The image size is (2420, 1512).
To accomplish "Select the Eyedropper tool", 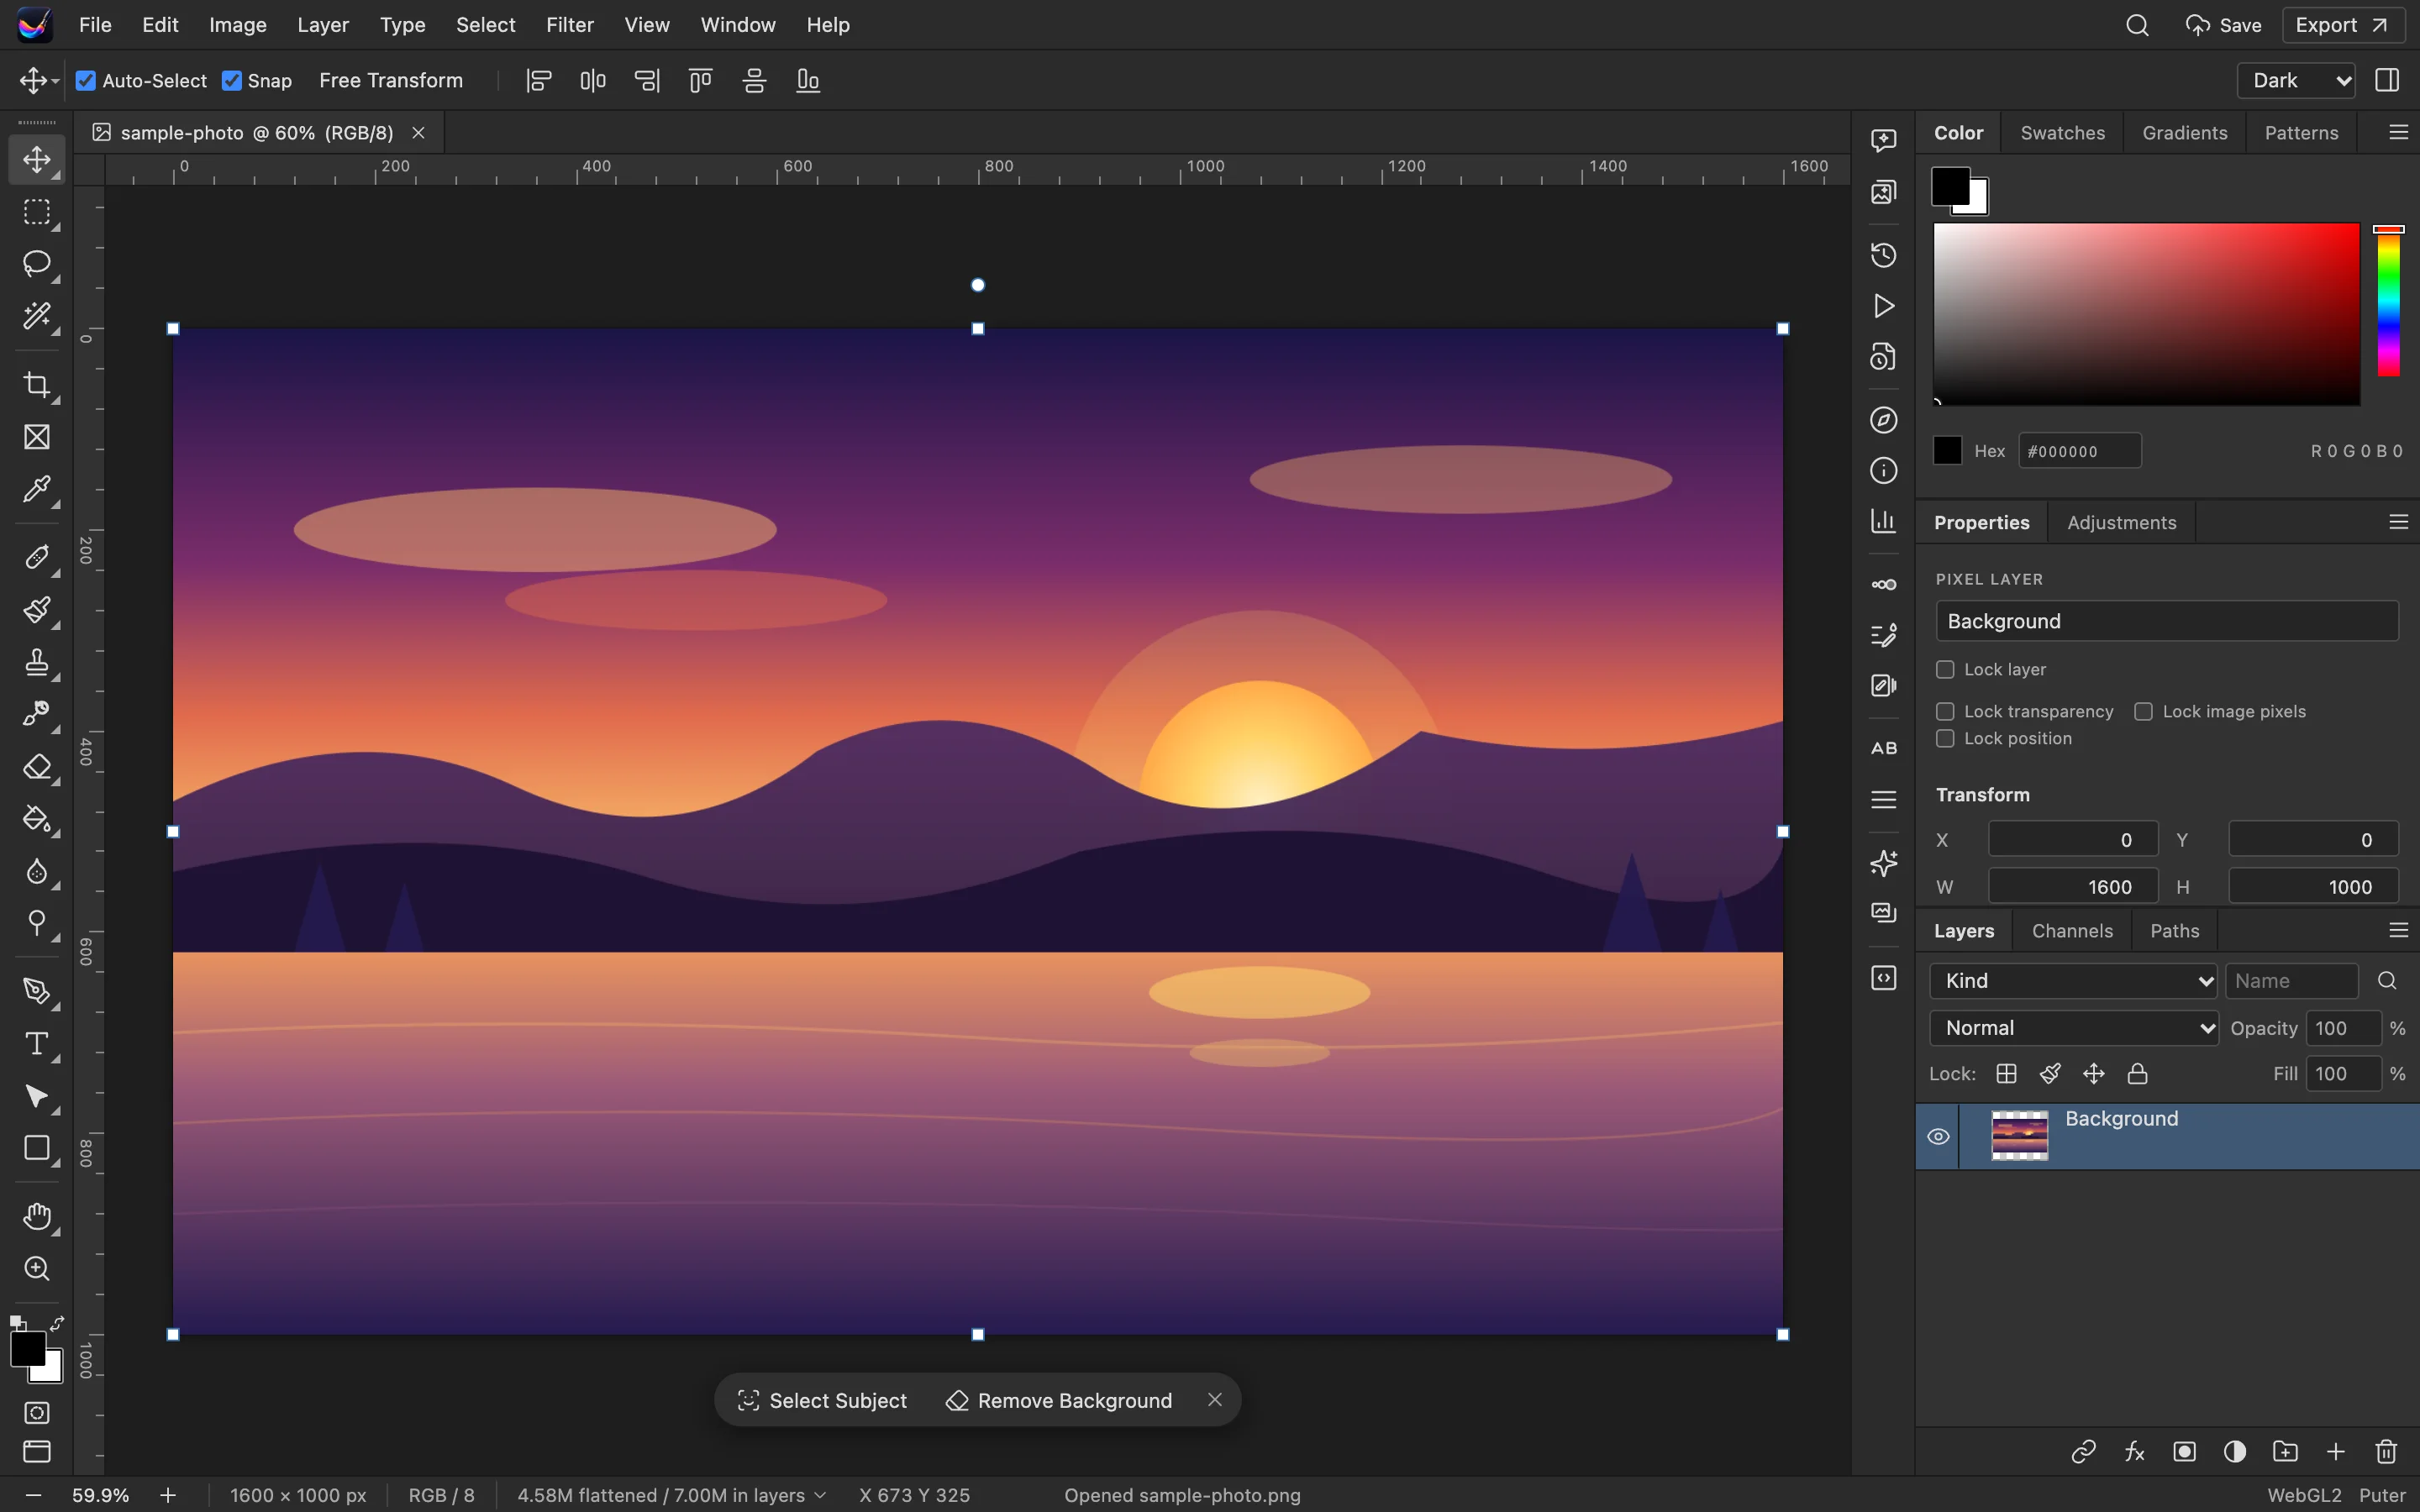I will click(x=37, y=489).
